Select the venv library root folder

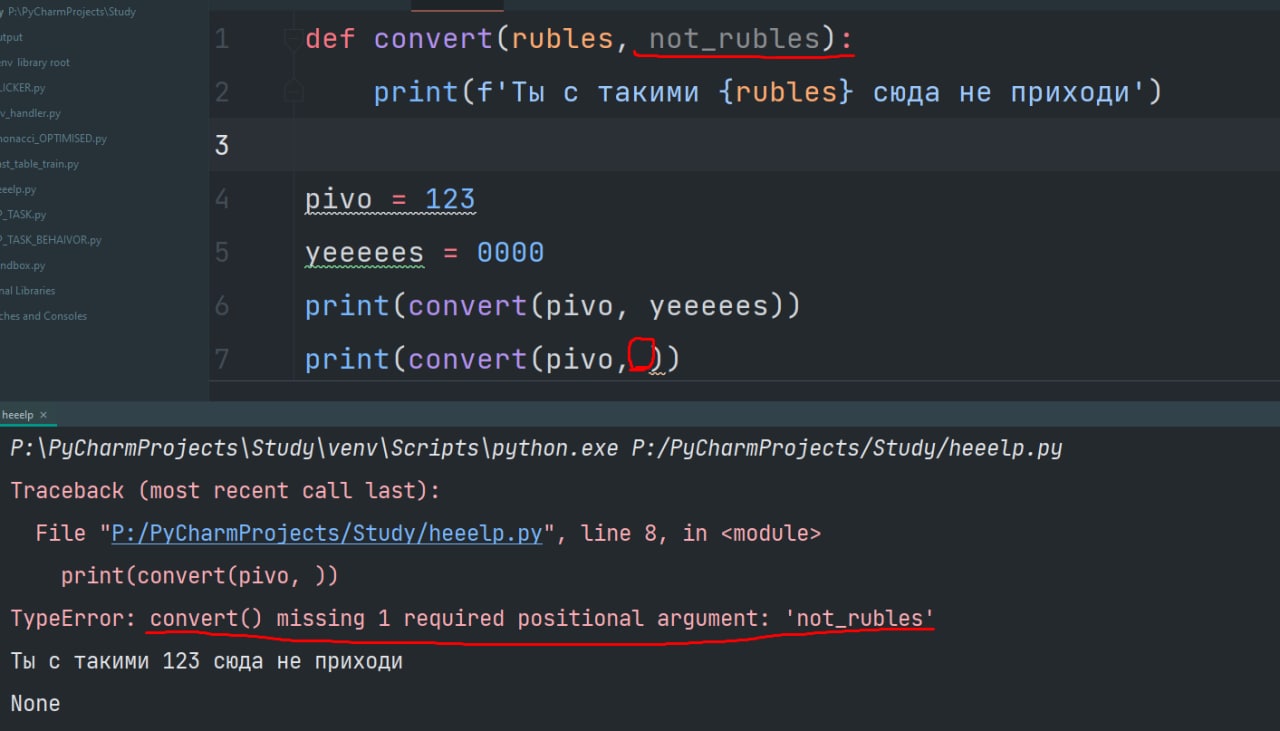tap(35, 62)
